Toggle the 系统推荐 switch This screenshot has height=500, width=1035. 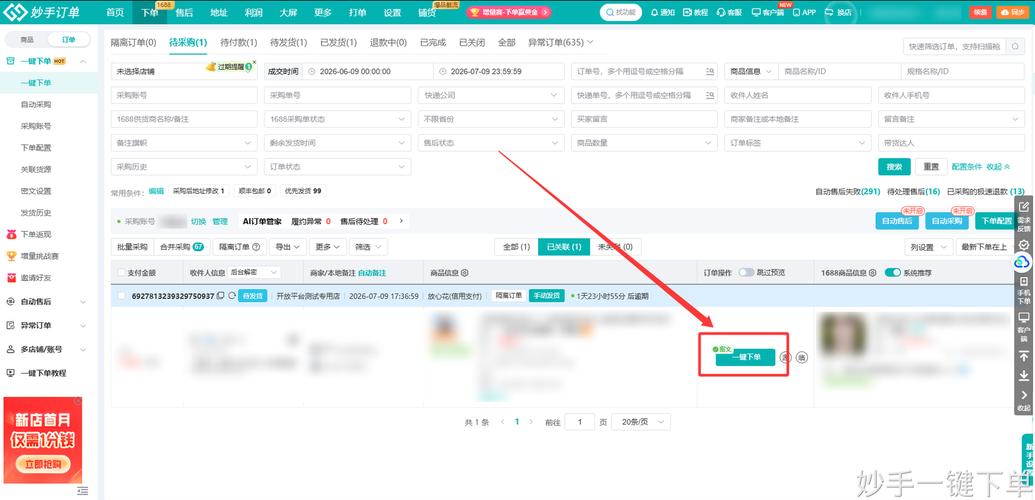tap(892, 273)
